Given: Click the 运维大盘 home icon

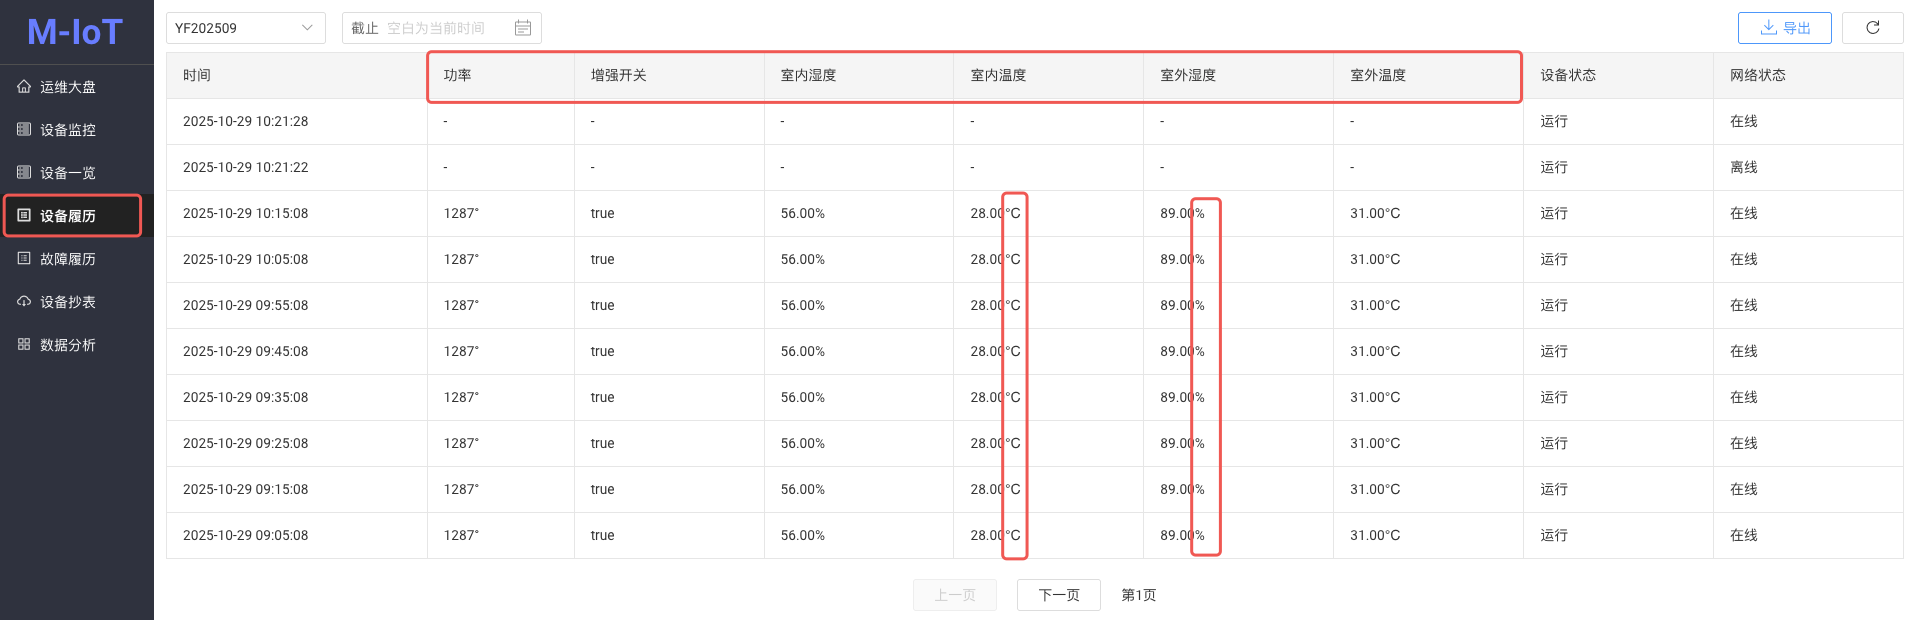Looking at the screenshot, I should [24, 87].
